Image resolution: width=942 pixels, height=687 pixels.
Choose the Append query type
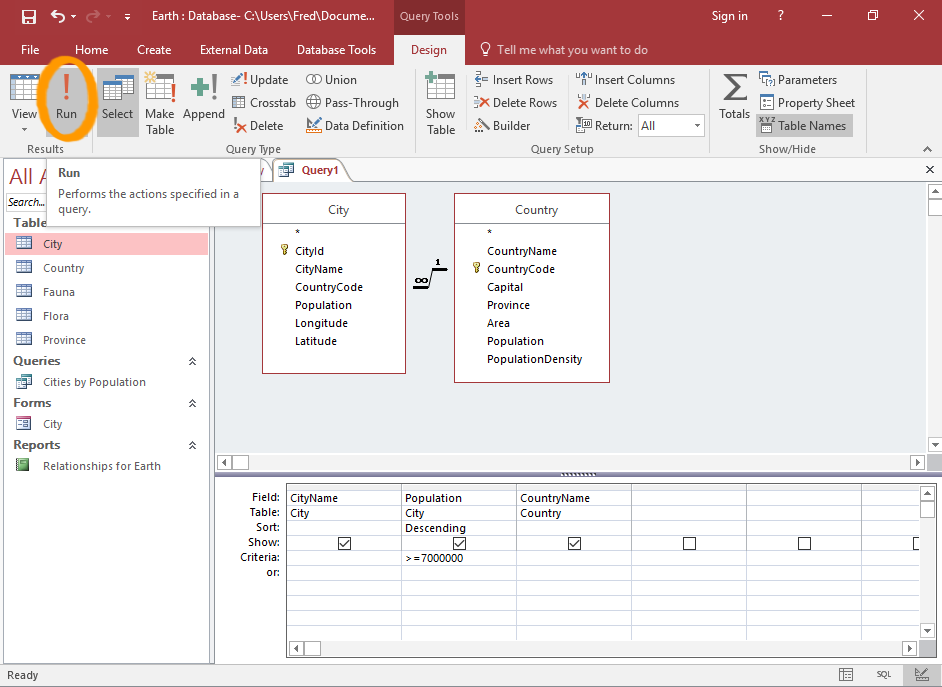pos(204,97)
